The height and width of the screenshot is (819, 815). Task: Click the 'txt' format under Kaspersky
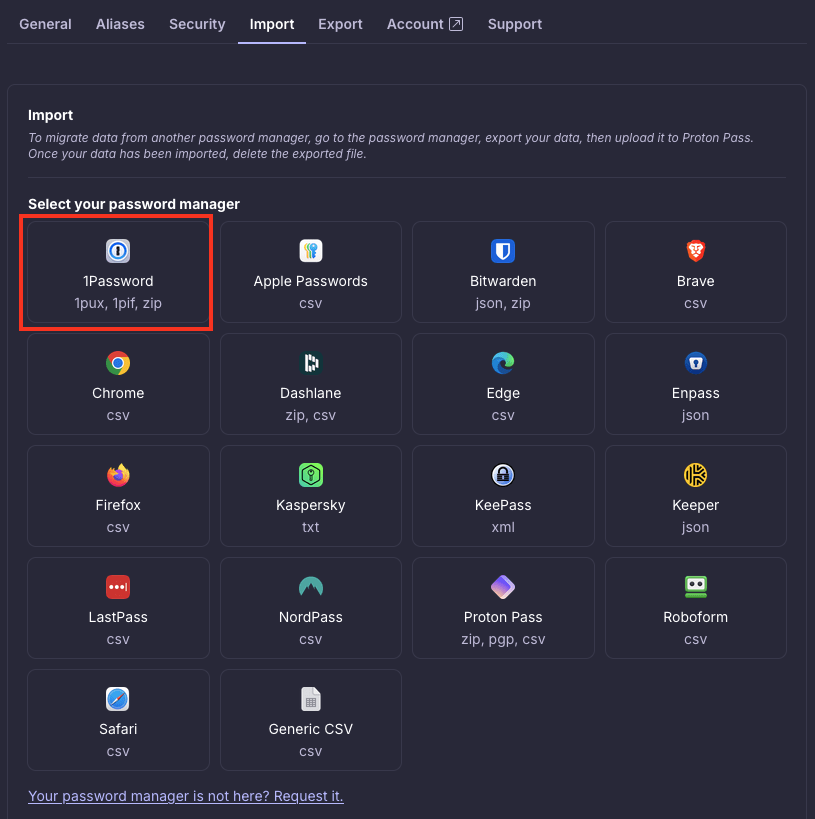(x=311, y=527)
